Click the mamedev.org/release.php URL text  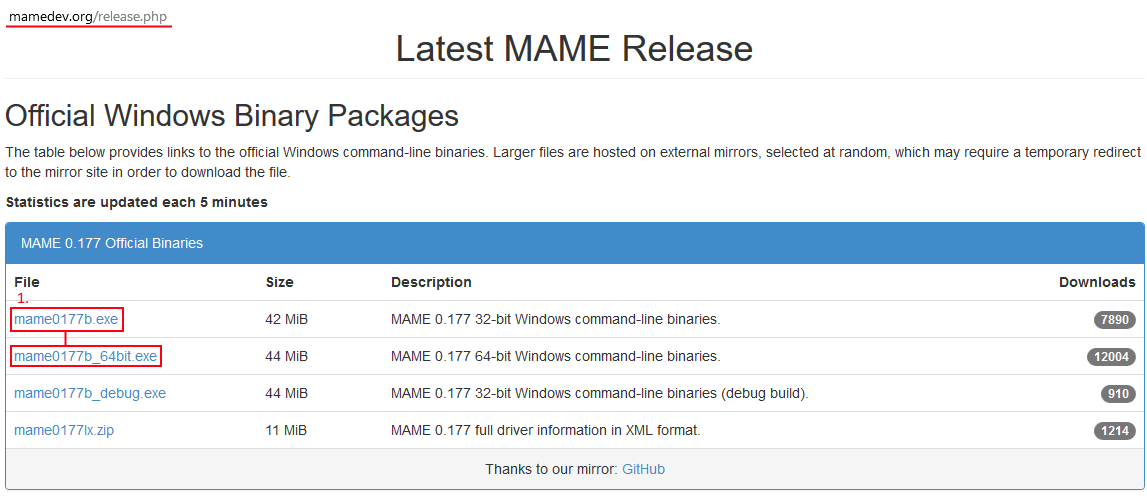88,17
